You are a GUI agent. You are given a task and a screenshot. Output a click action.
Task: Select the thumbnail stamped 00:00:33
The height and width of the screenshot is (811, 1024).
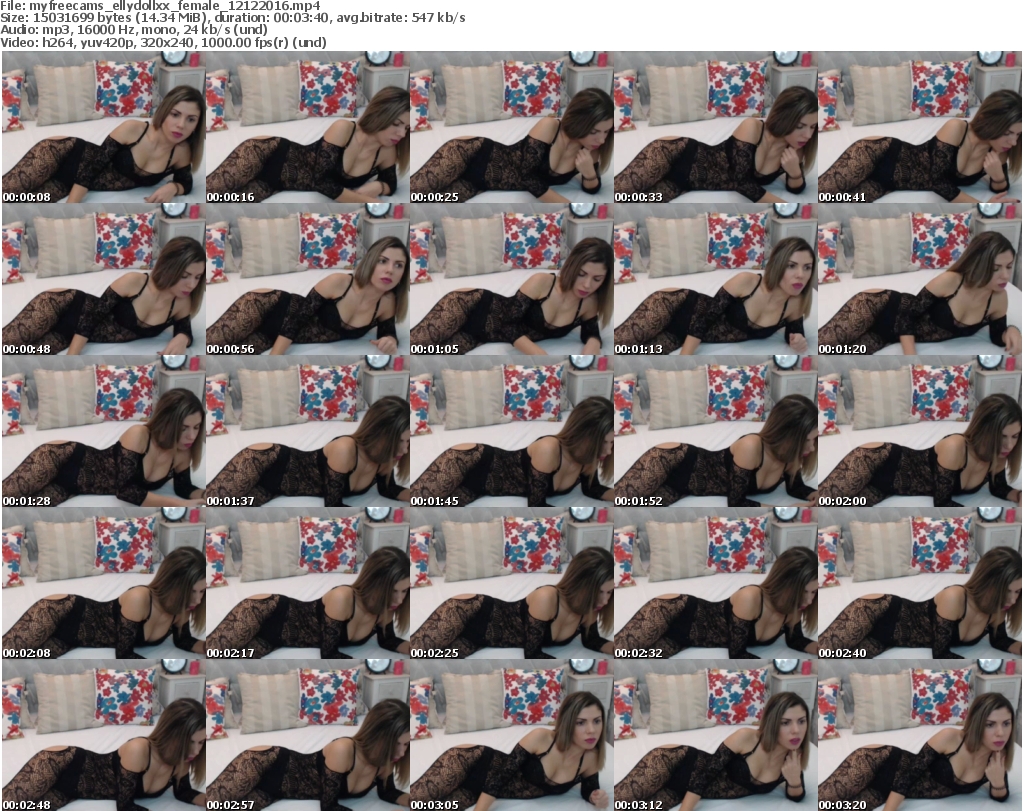[715, 127]
